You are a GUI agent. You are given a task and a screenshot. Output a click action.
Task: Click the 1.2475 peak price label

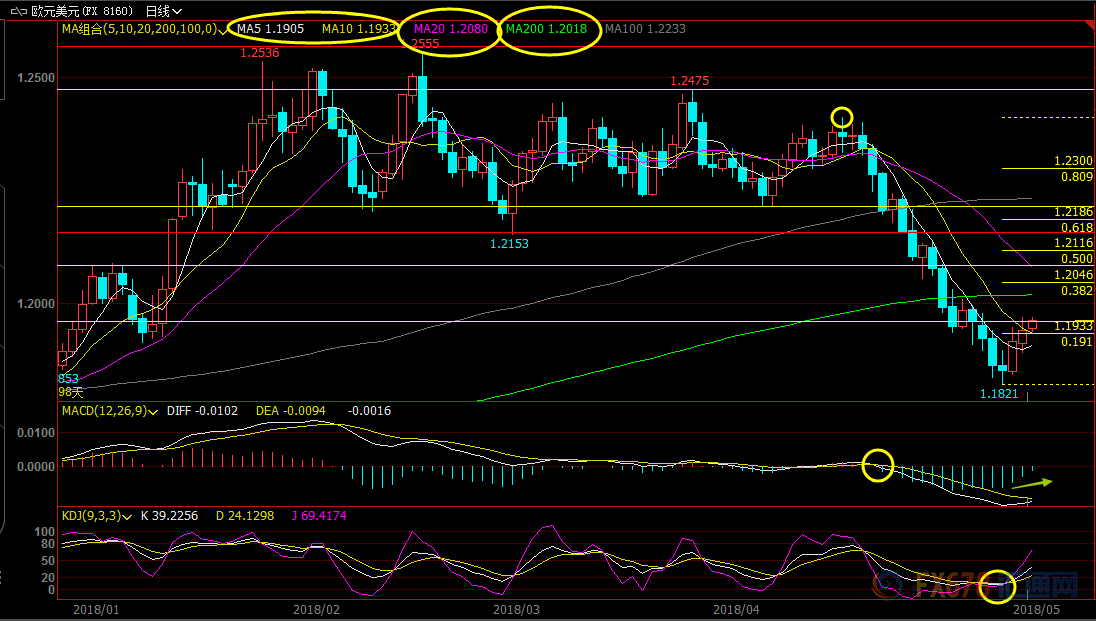click(690, 81)
